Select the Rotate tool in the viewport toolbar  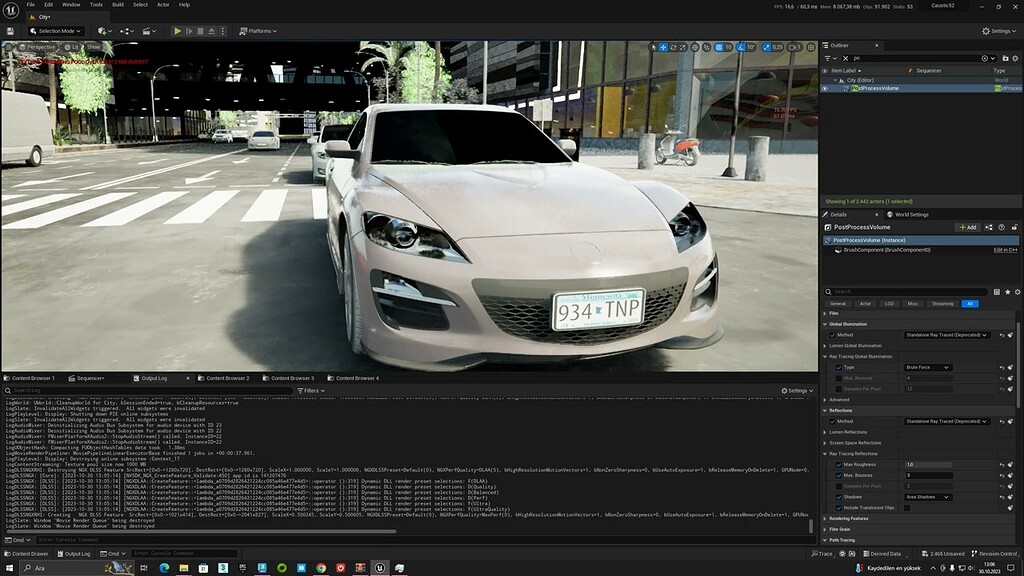point(674,46)
